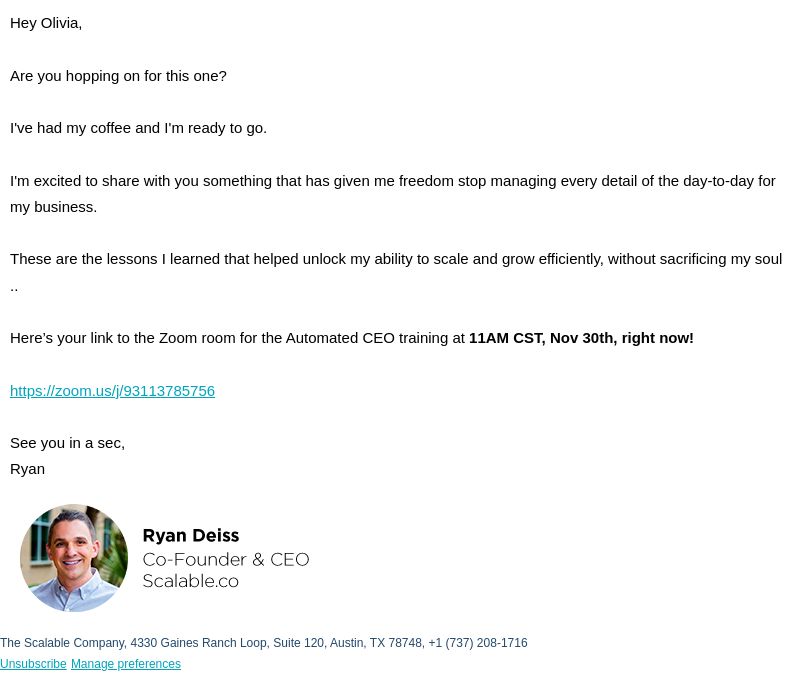
Task: Click the "I've had my coffee" sentence
Action: pyautogui.click(x=138, y=128)
